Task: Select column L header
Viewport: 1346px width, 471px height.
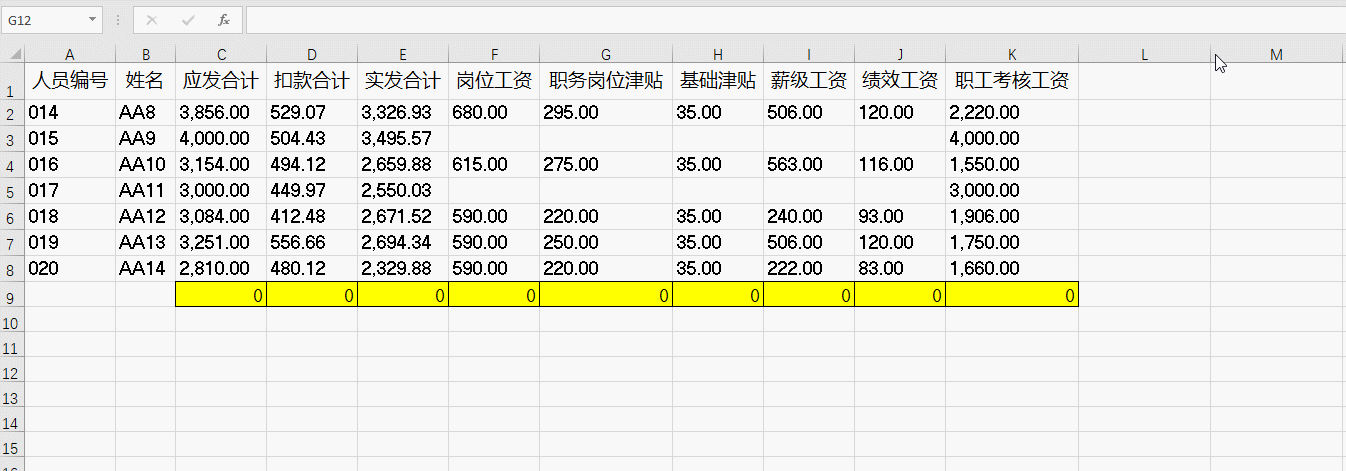Action: pos(1144,54)
